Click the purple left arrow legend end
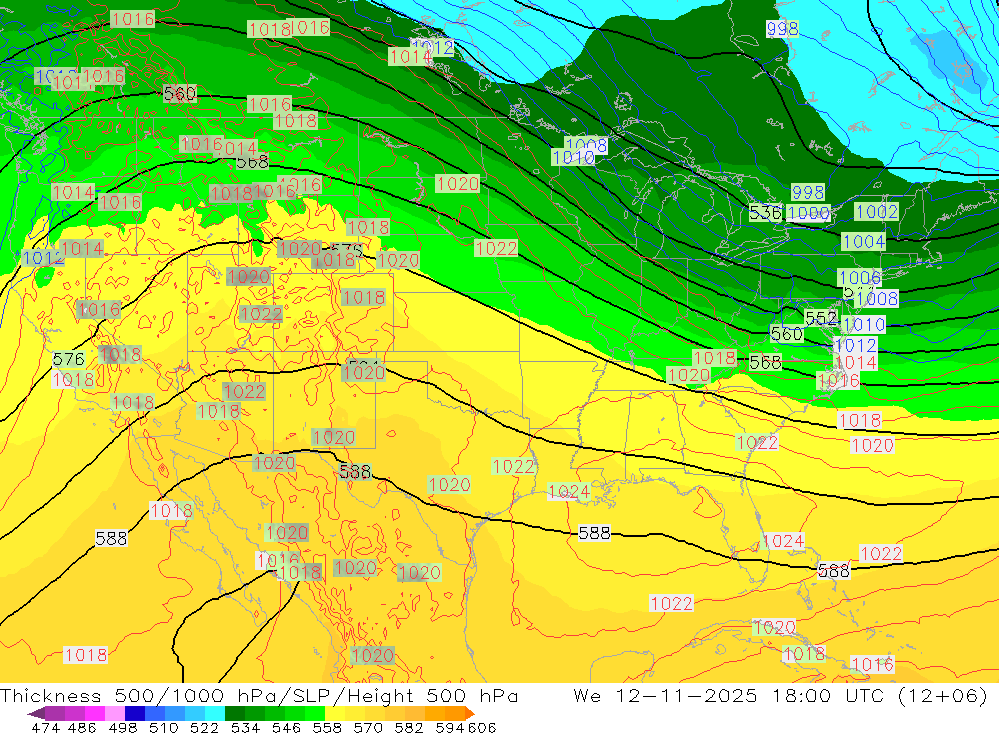Viewport: 1000px width, 733px height. pyautogui.click(x=35, y=713)
